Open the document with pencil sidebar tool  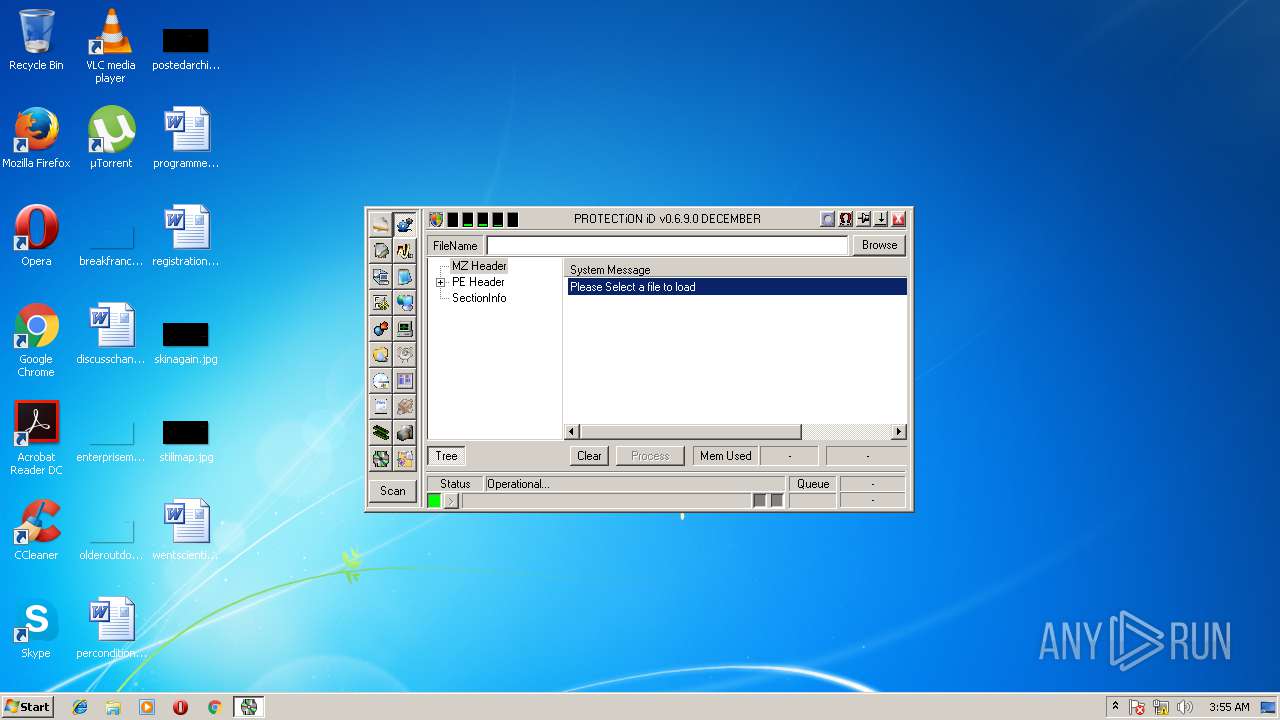tap(381, 250)
